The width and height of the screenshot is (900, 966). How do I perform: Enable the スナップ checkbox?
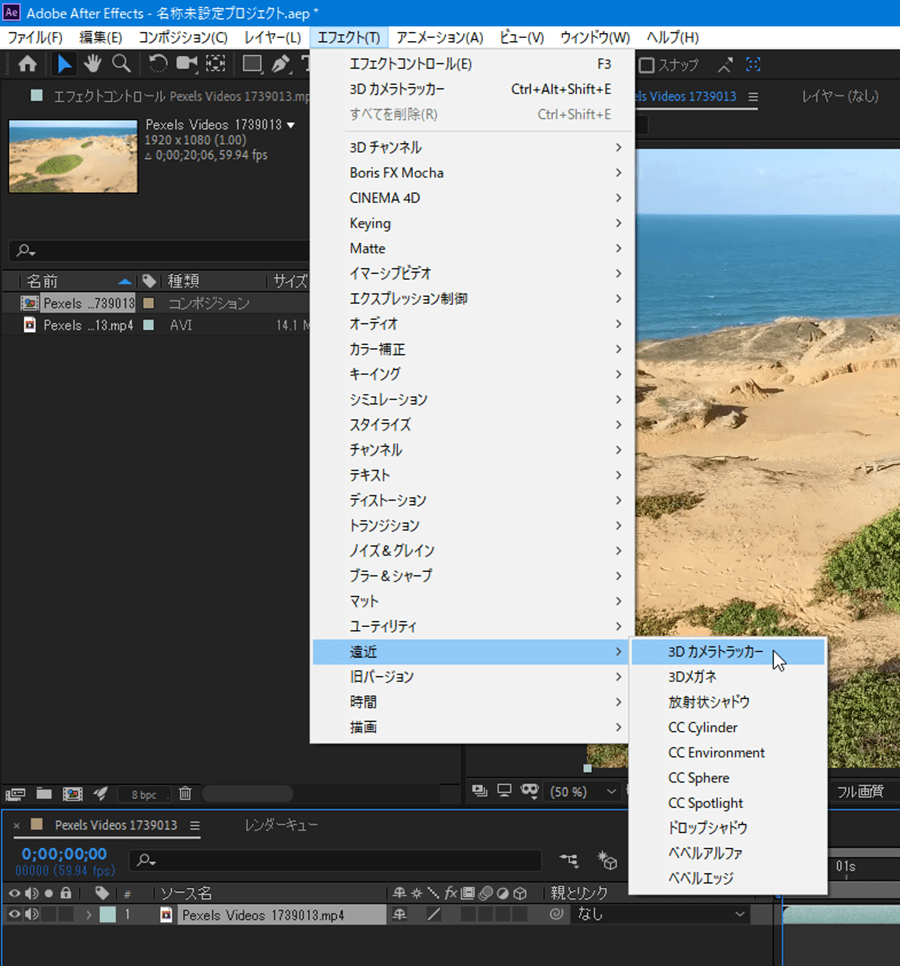pyautogui.click(x=647, y=65)
